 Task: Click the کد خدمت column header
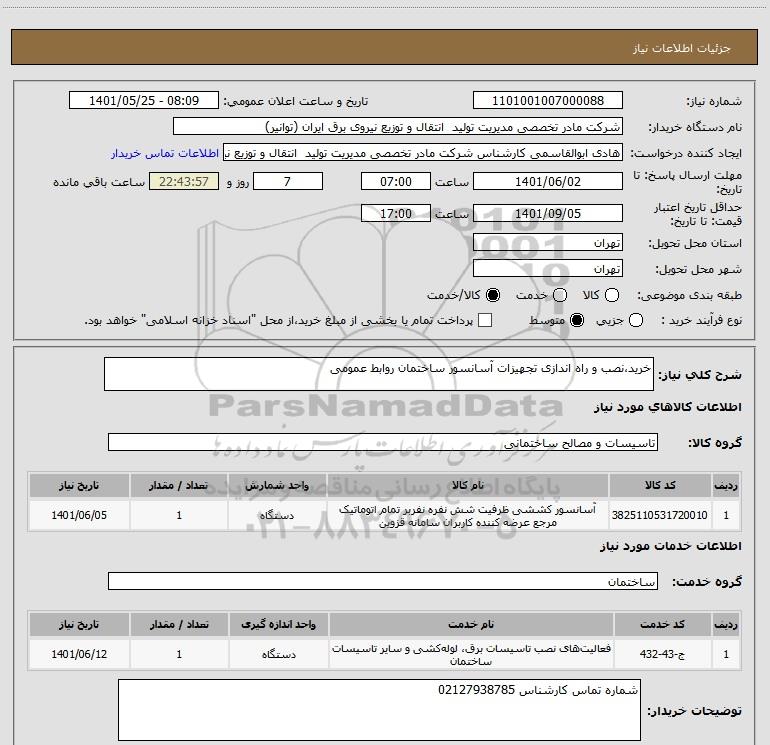[x=662, y=625]
